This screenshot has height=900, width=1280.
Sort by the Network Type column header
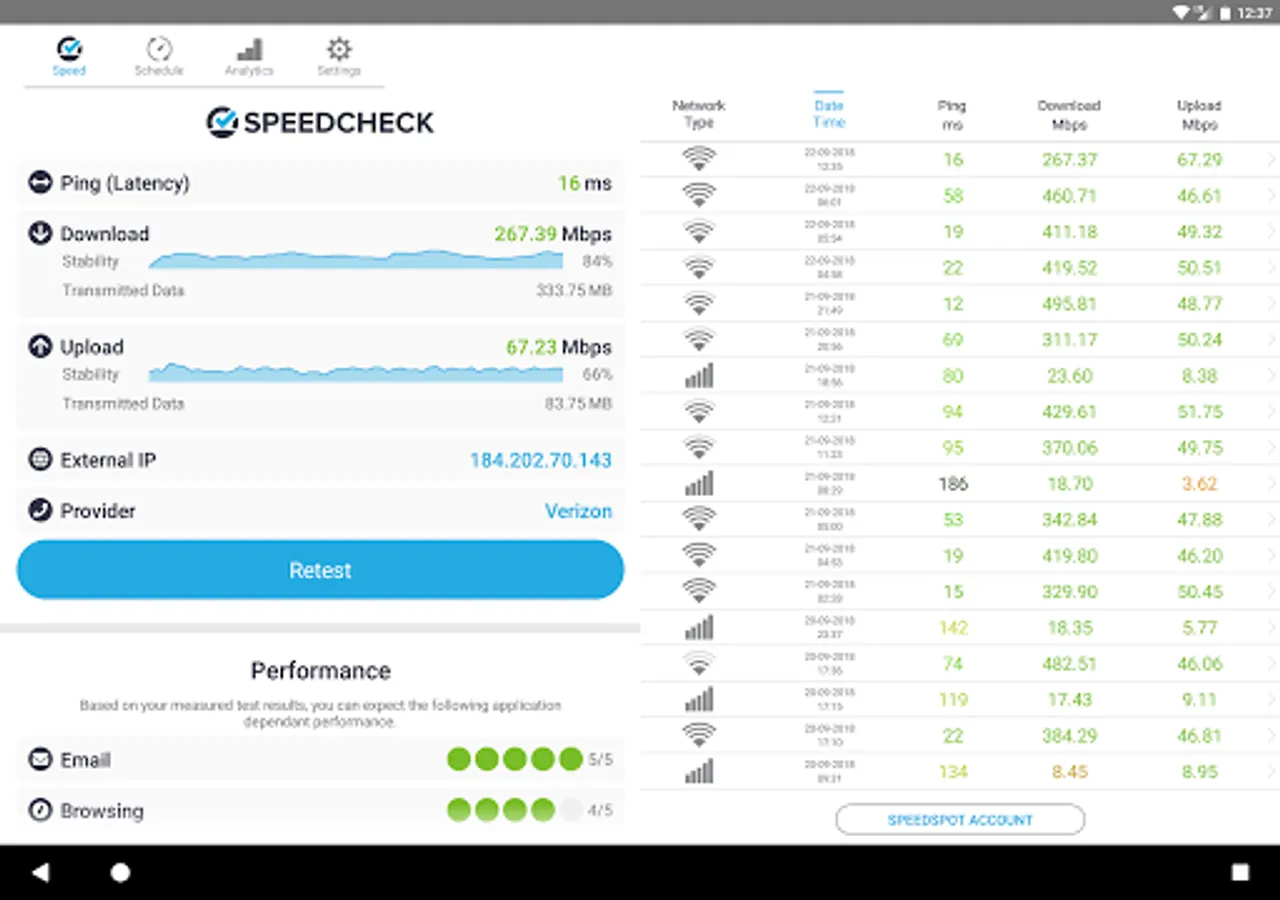pyautogui.click(x=699, y=113)
